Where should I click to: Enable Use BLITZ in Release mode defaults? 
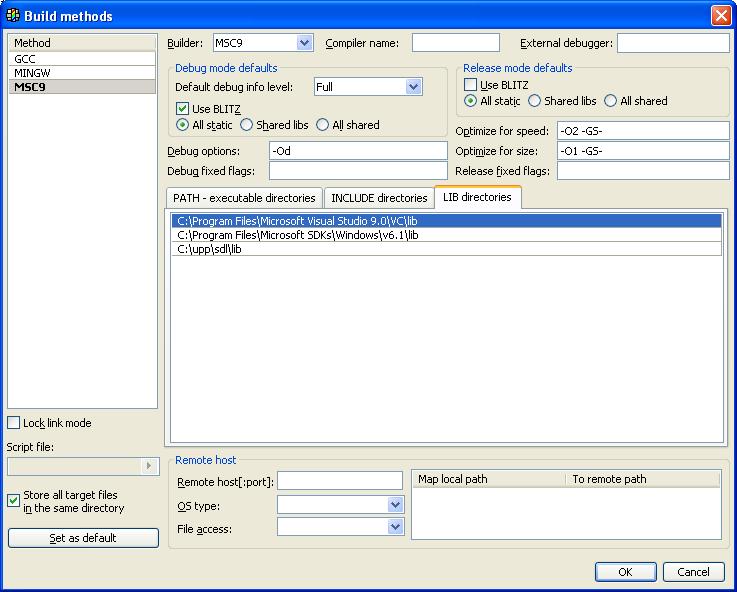[471, 85]
